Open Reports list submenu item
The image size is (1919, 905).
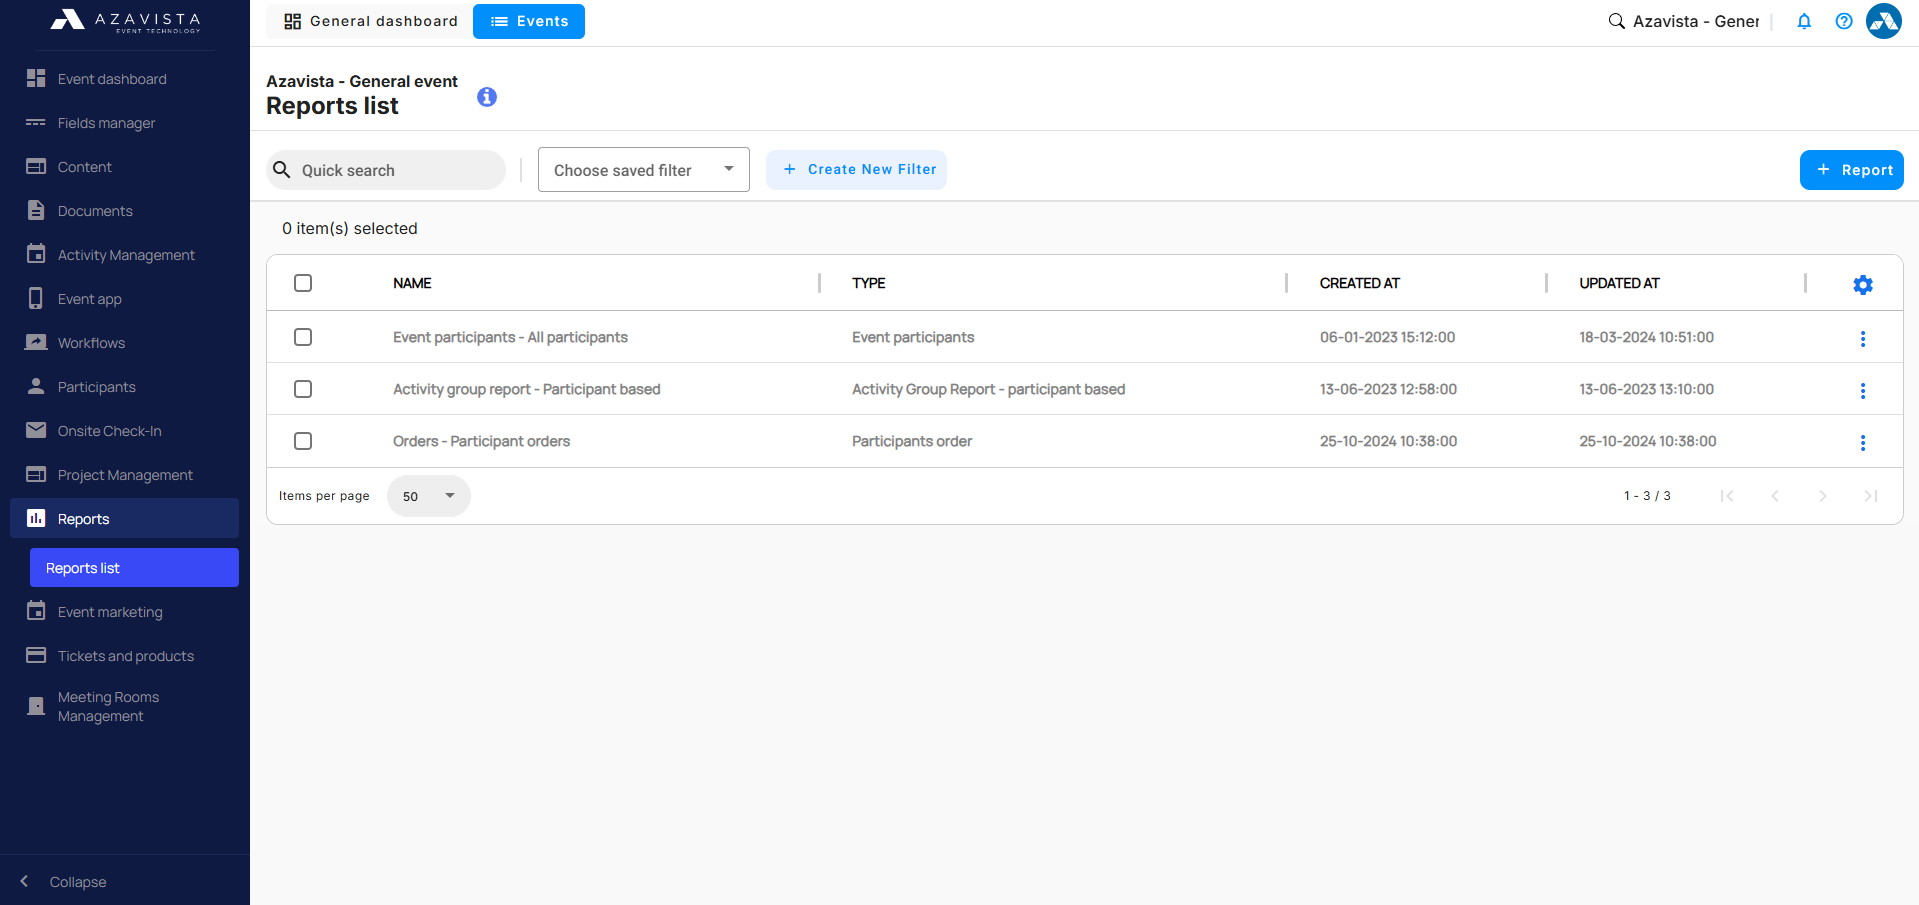pyautogui.click(x=134, y=568)
